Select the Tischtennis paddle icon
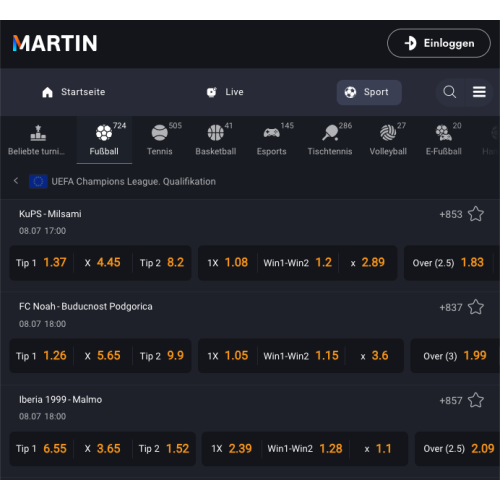Screen dimensions: 500x500 coord(330,133)
